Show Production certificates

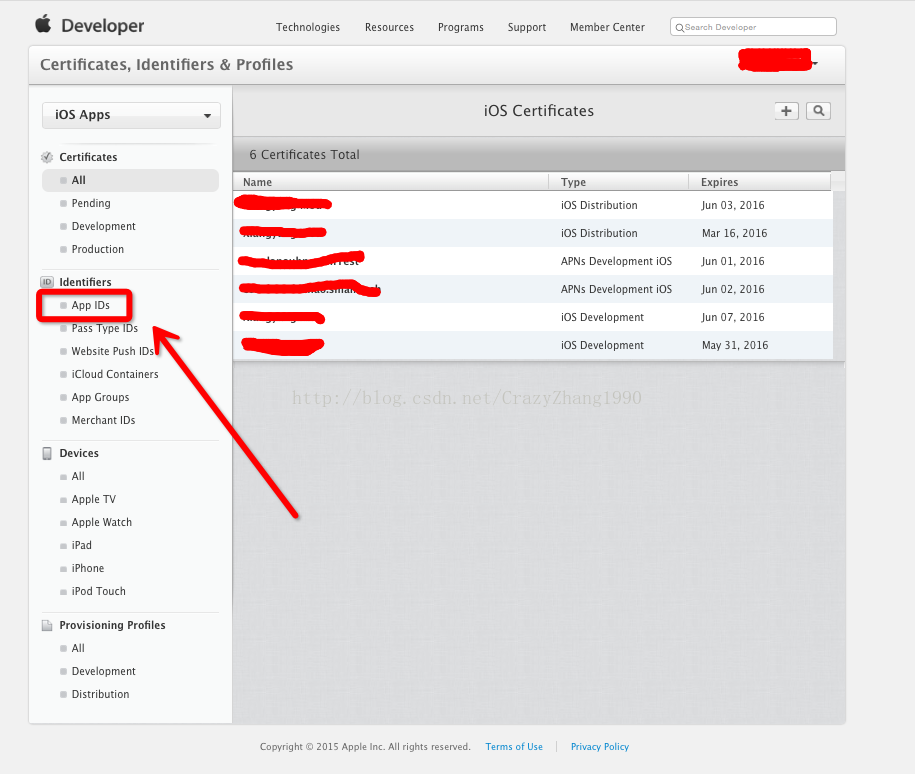[97, 249]
